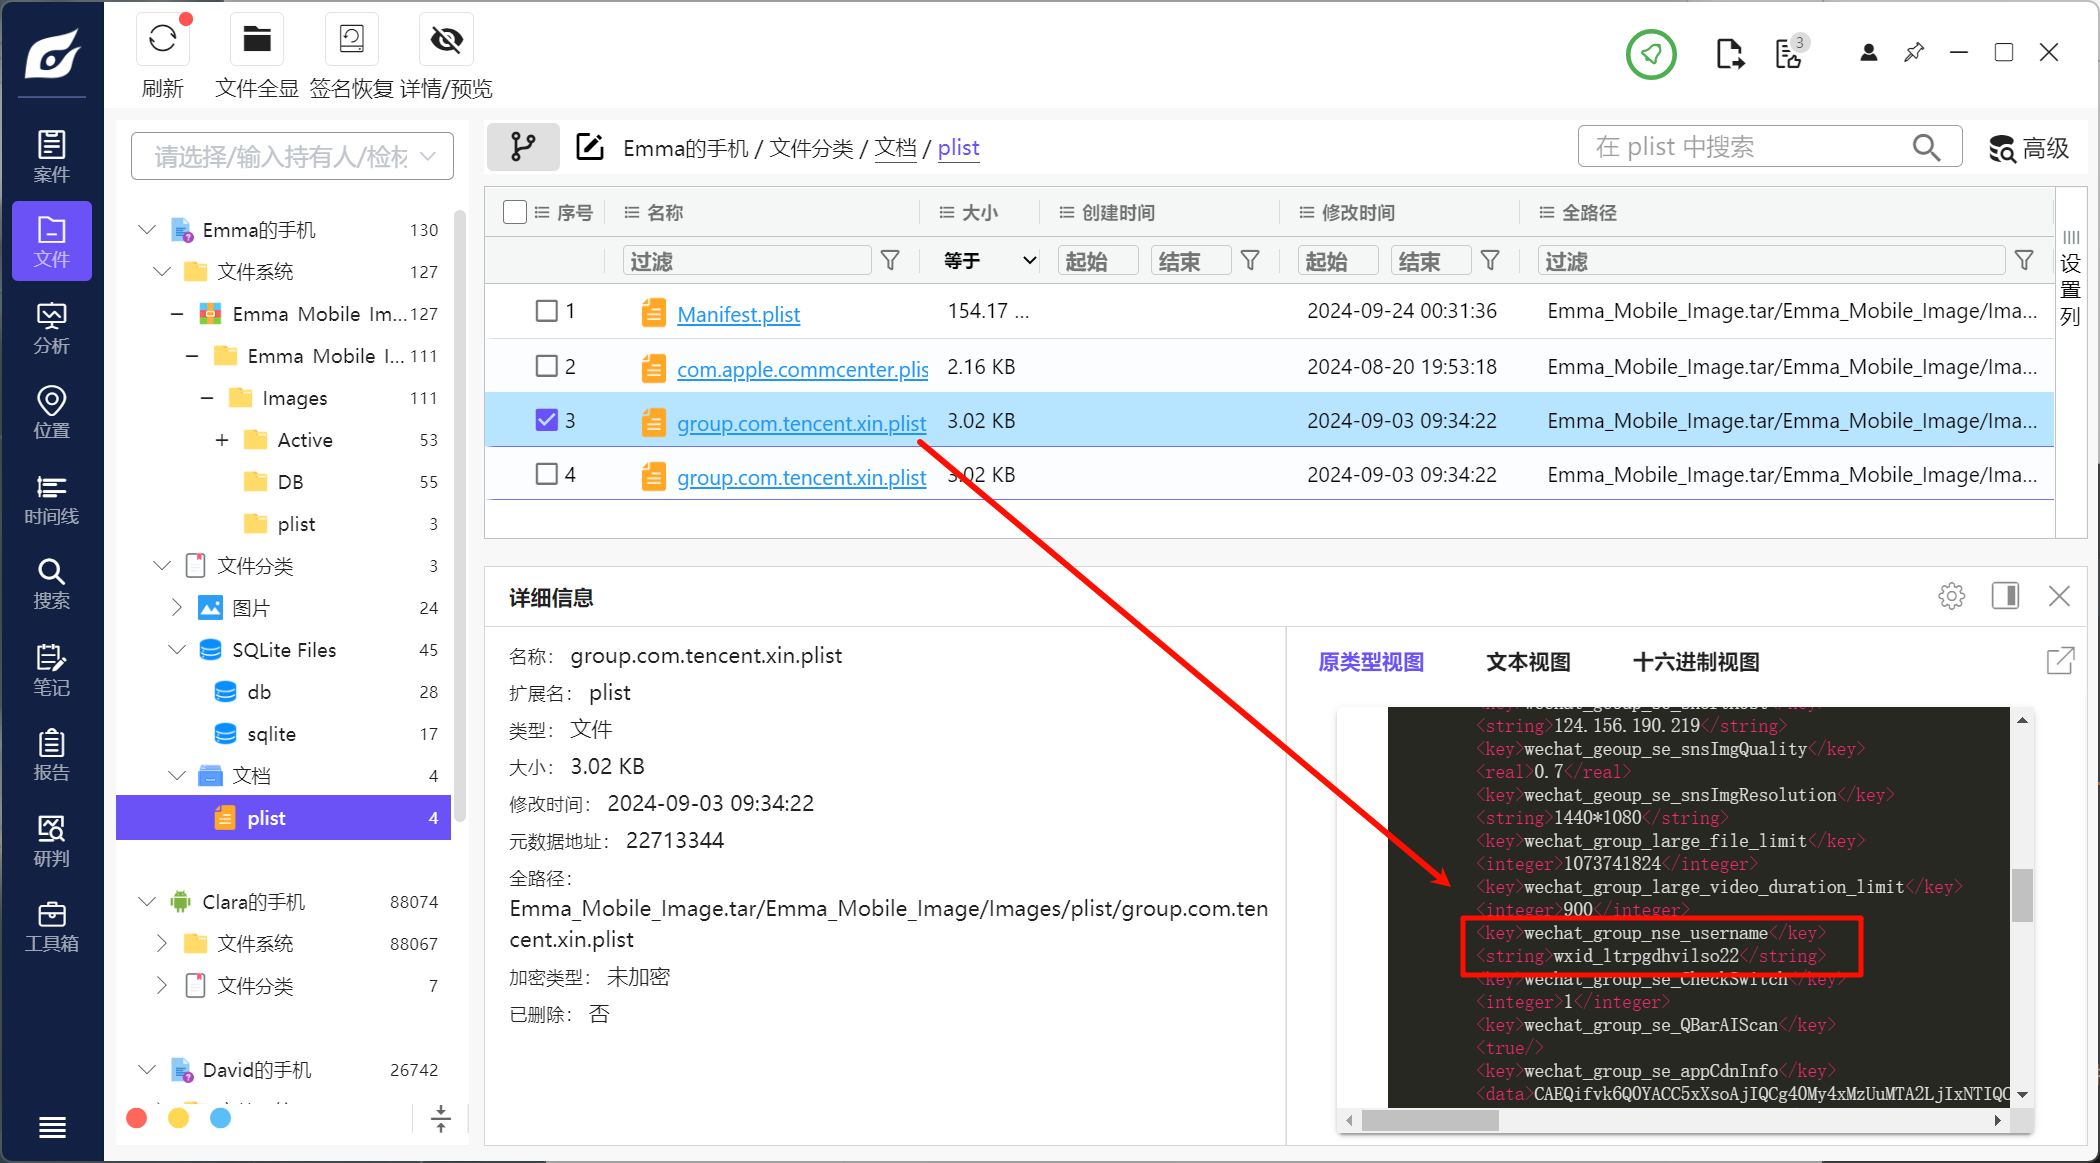Click the 文档 breadcrumb link
The image size is (2100, 1163).
[x=895, y=148]
